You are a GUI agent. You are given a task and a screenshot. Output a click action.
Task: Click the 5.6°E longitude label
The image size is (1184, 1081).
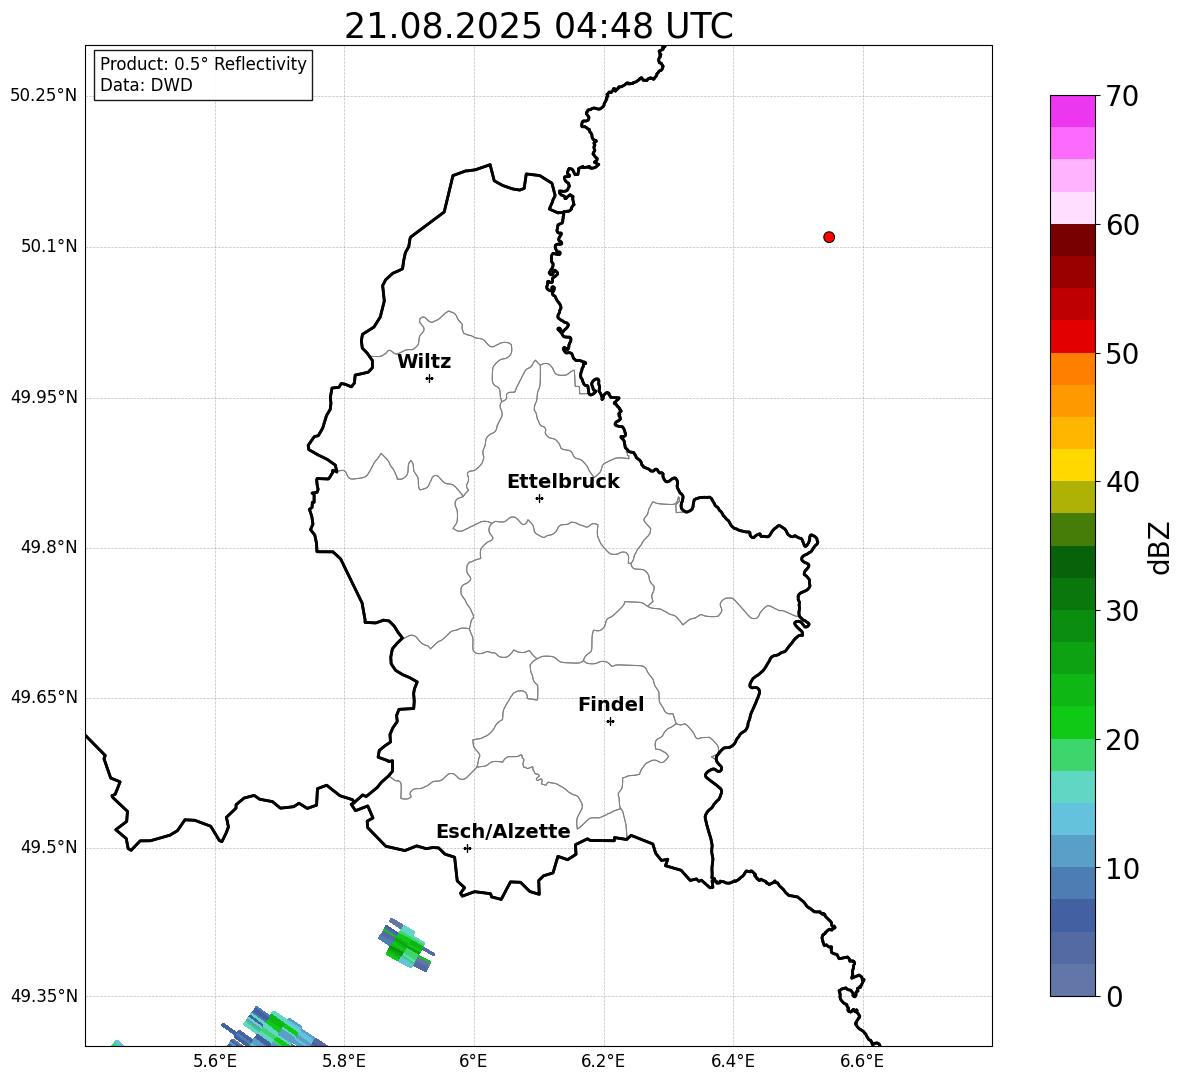[215, 1061]
